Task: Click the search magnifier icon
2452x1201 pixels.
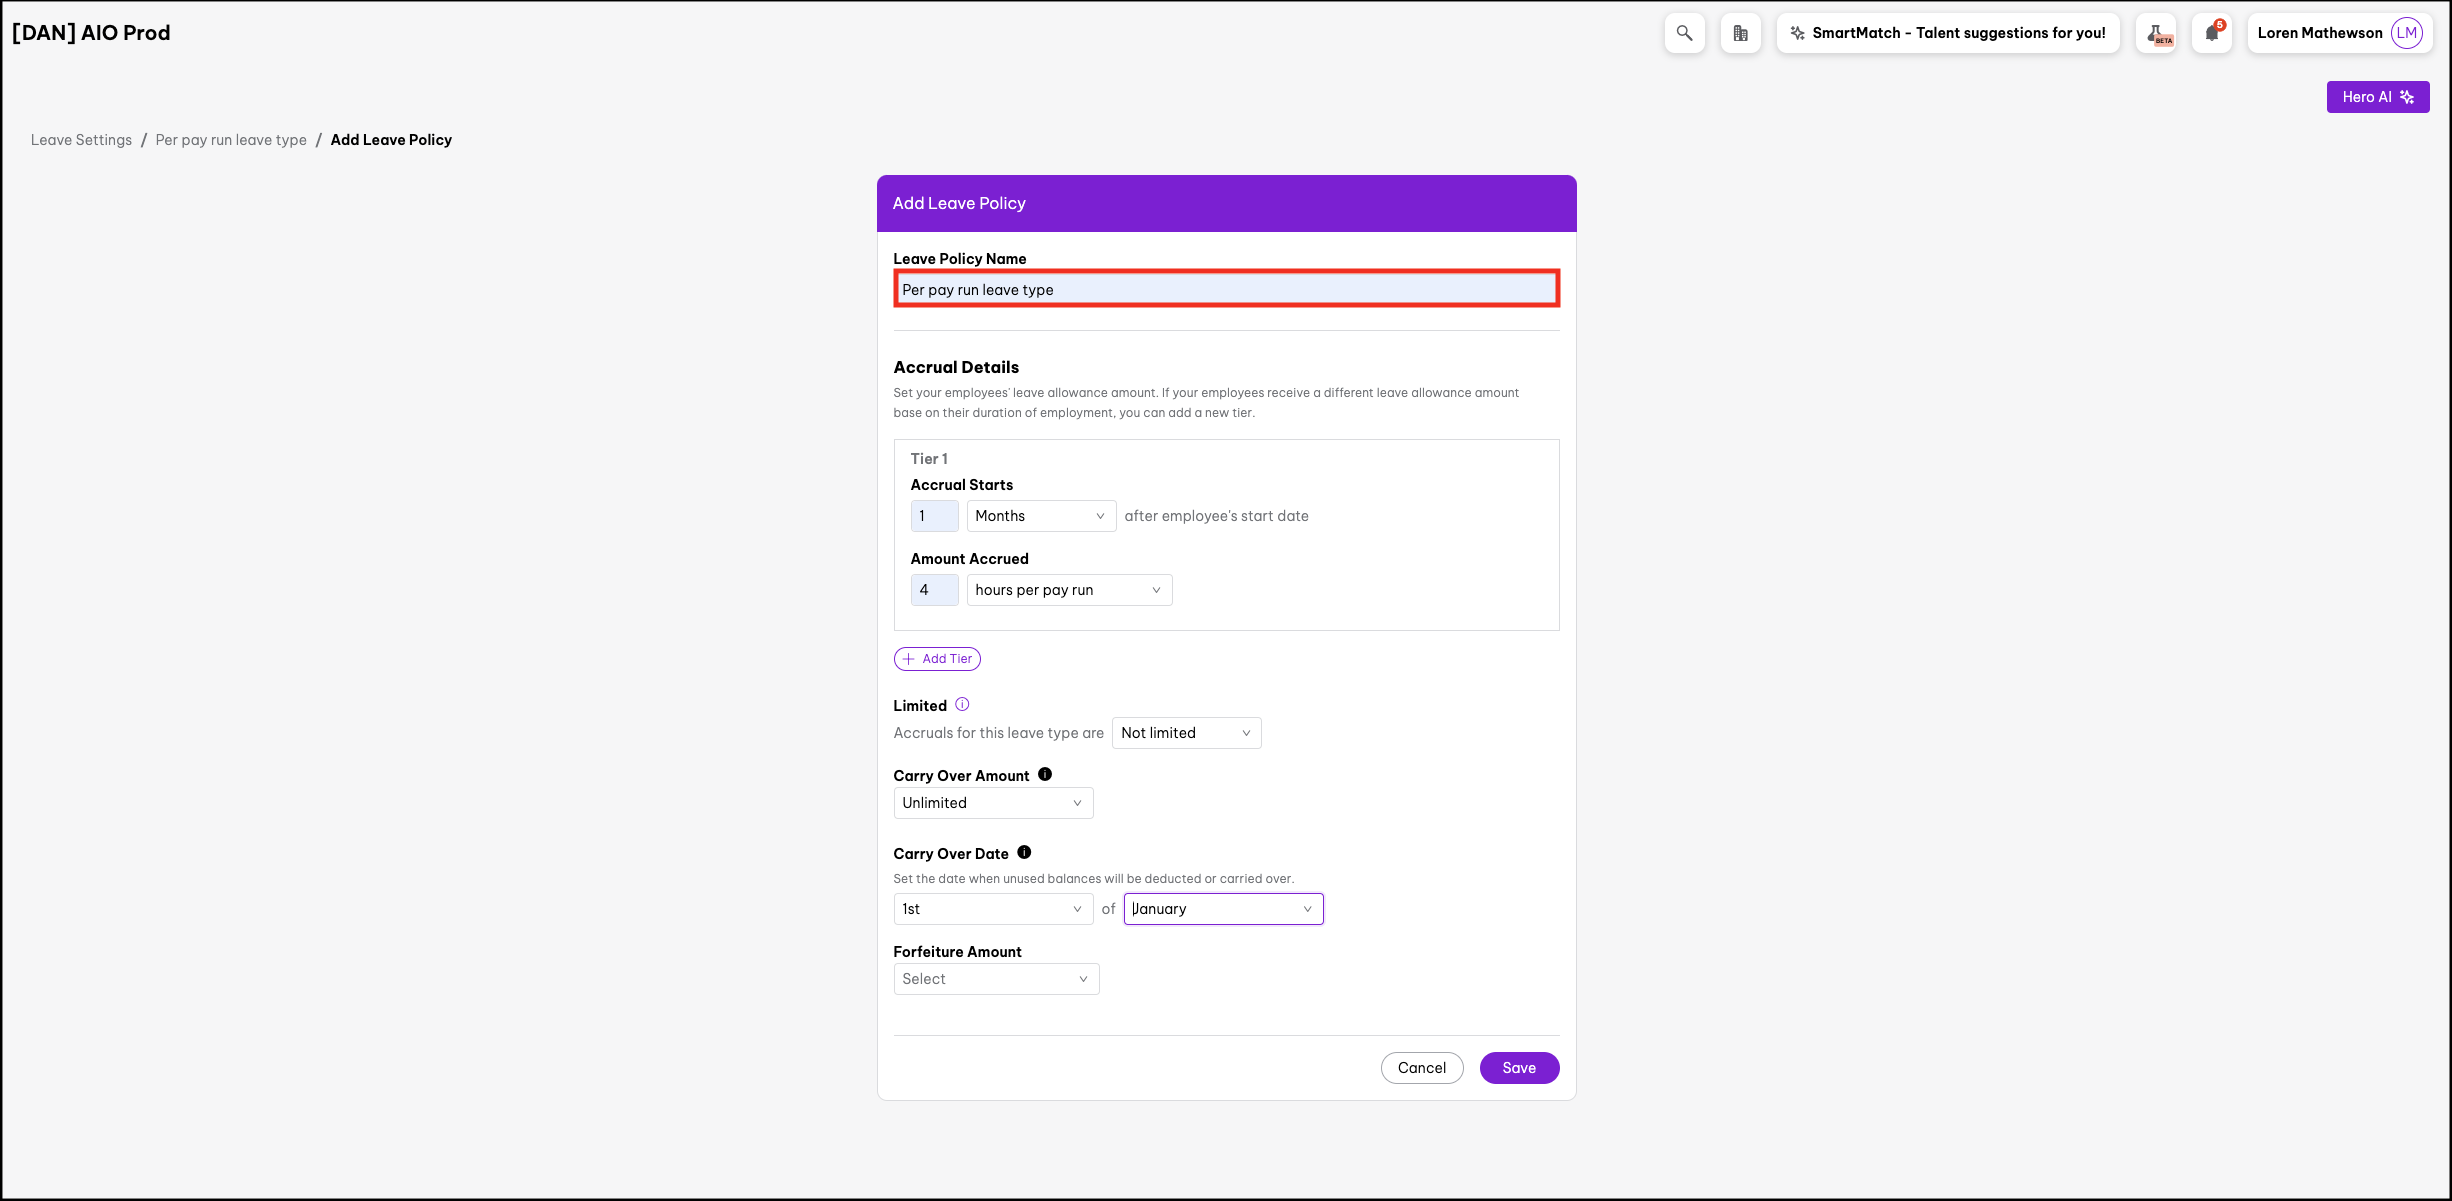Action: tap(1684, 33)
